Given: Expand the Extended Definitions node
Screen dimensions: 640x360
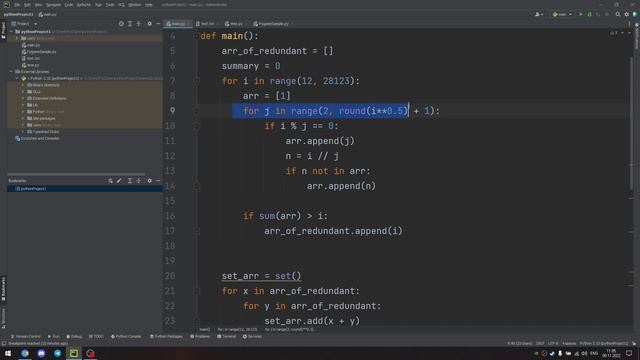Looking at the screenshot, I should click(23, 98).
